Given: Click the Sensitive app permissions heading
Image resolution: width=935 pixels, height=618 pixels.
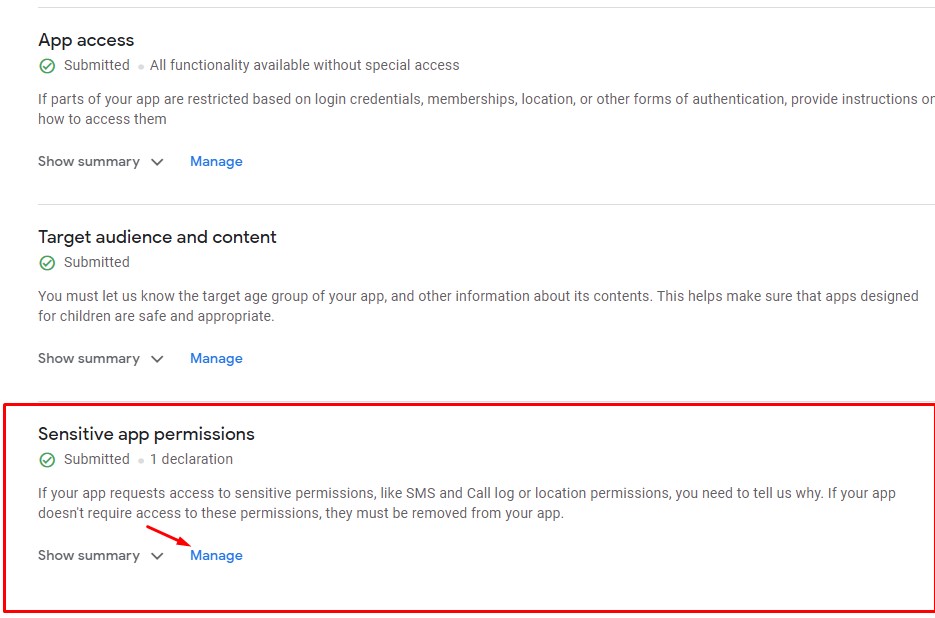Looking at the screenshot, I should coord(146,434).
